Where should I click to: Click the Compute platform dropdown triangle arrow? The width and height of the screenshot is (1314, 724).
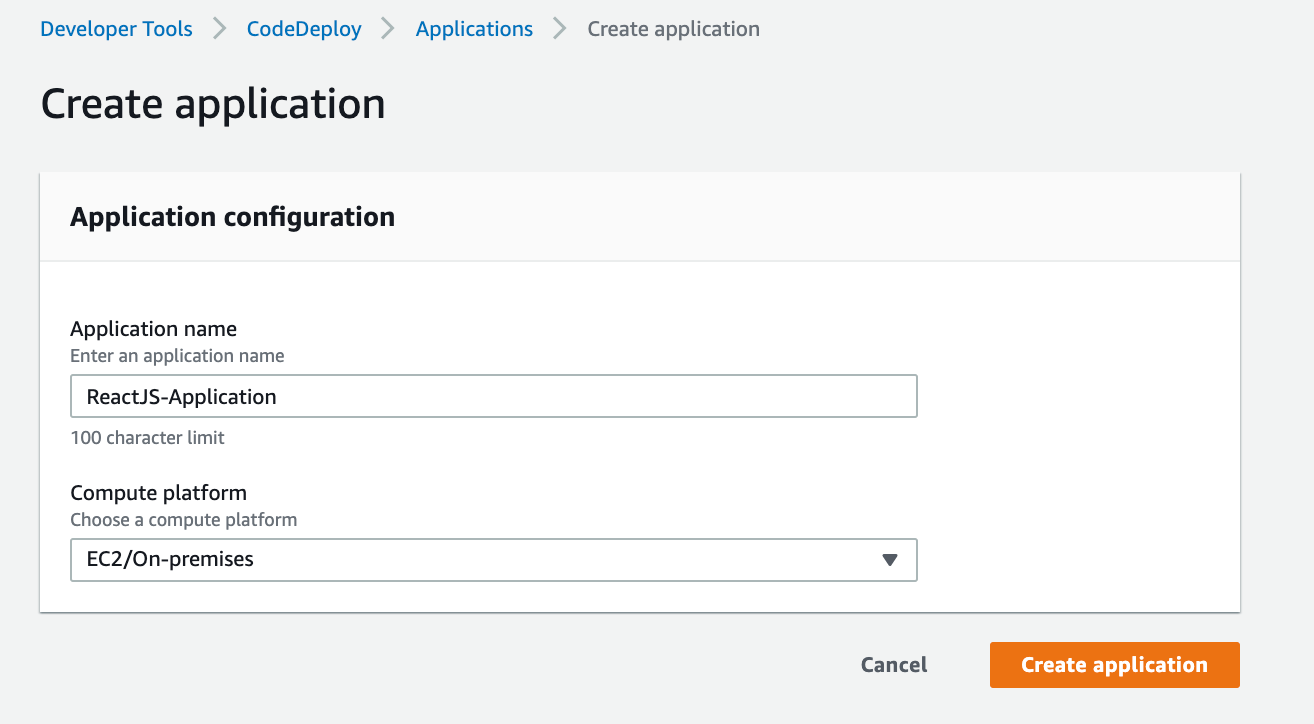point(890,560)
